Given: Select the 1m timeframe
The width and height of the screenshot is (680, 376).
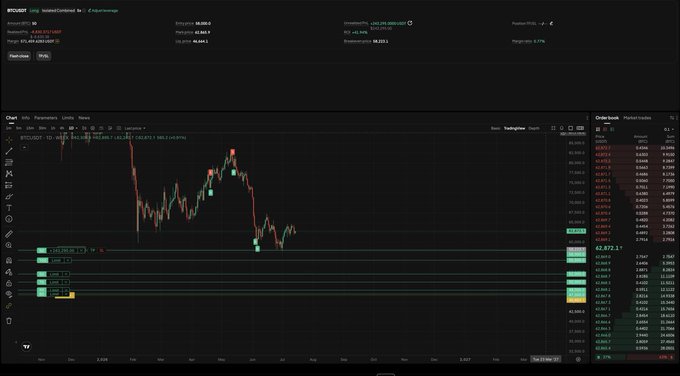Looking at the screenshot, I should (x=9, y=128).
